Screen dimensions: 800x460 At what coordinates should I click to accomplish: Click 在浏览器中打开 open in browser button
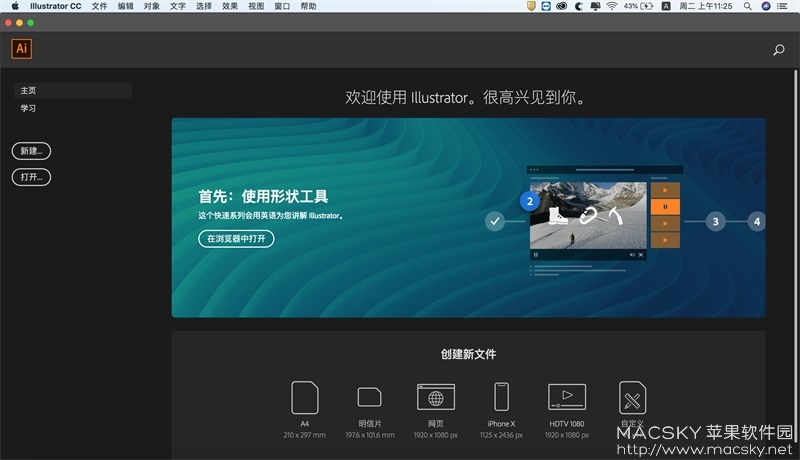coord(236,239)
